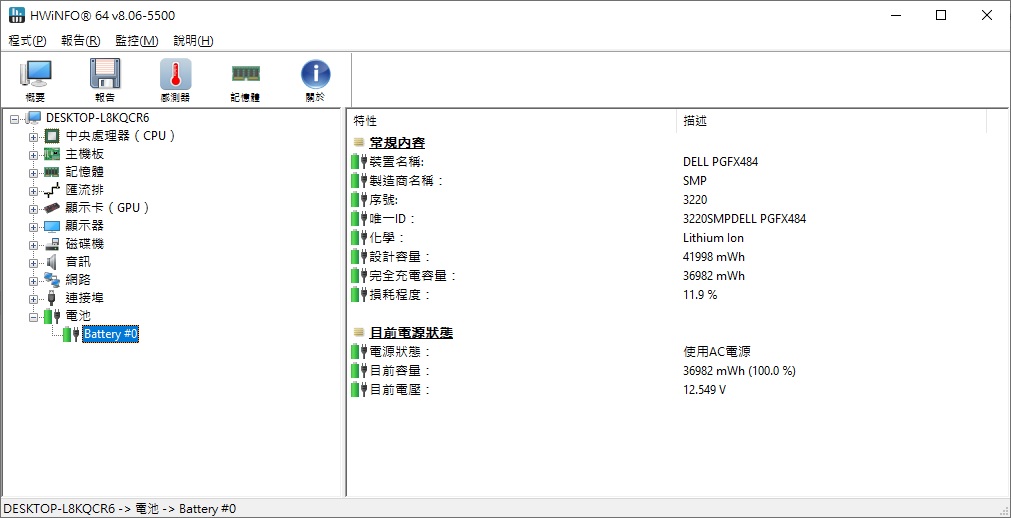Click the 顯示卡 GPU card icon
Image resolution: width=1011 pixels, height=518 pixels.
(52, 208)
